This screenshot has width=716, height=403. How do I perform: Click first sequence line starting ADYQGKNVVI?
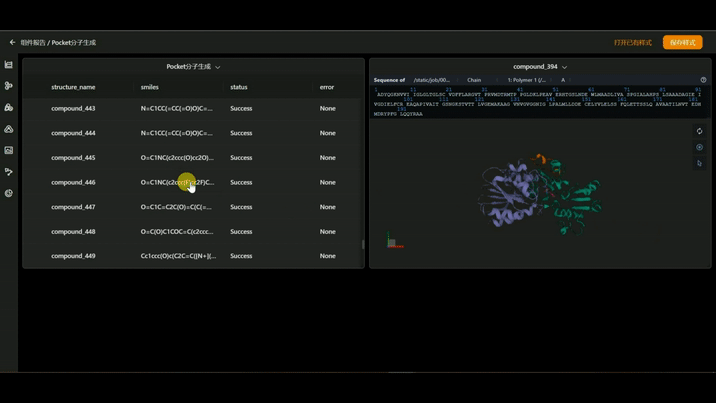pos(539,94)
